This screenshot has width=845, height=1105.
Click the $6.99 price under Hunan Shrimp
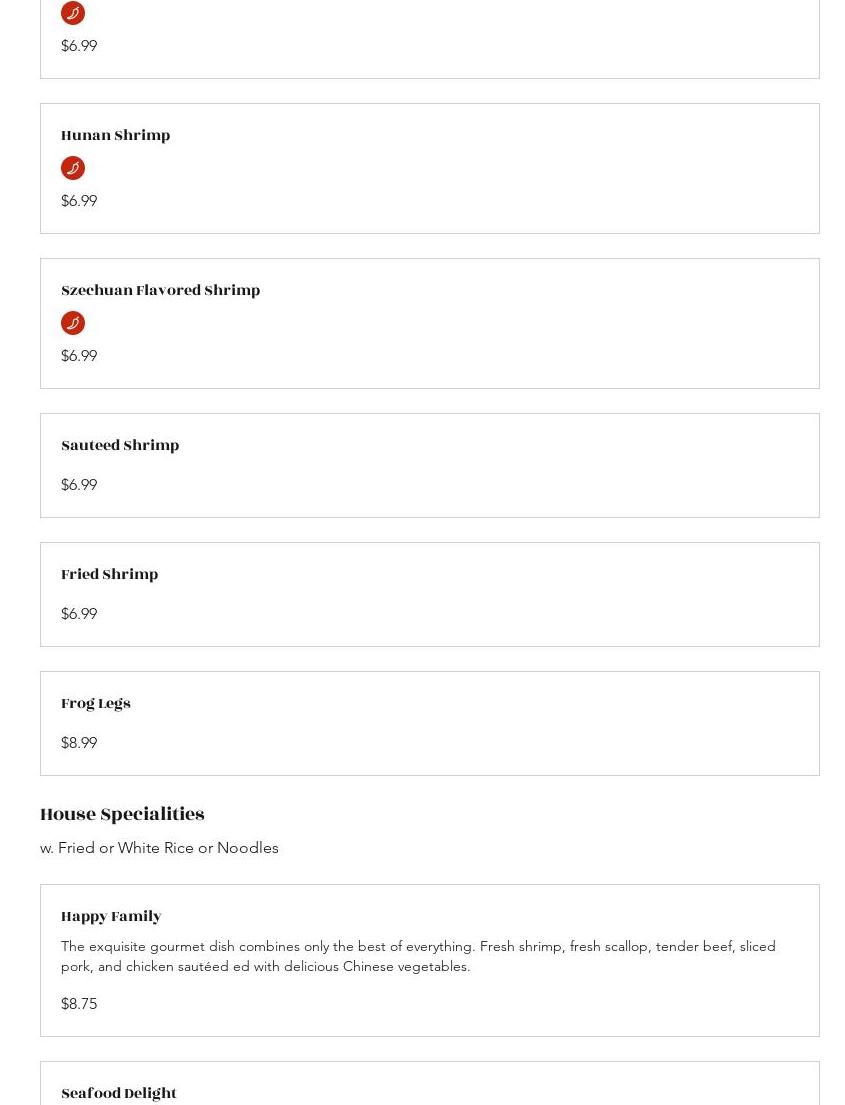79,201
